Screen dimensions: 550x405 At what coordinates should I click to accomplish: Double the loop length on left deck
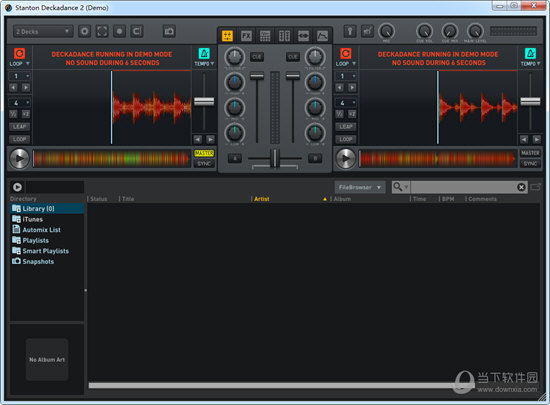pos(26,114)
